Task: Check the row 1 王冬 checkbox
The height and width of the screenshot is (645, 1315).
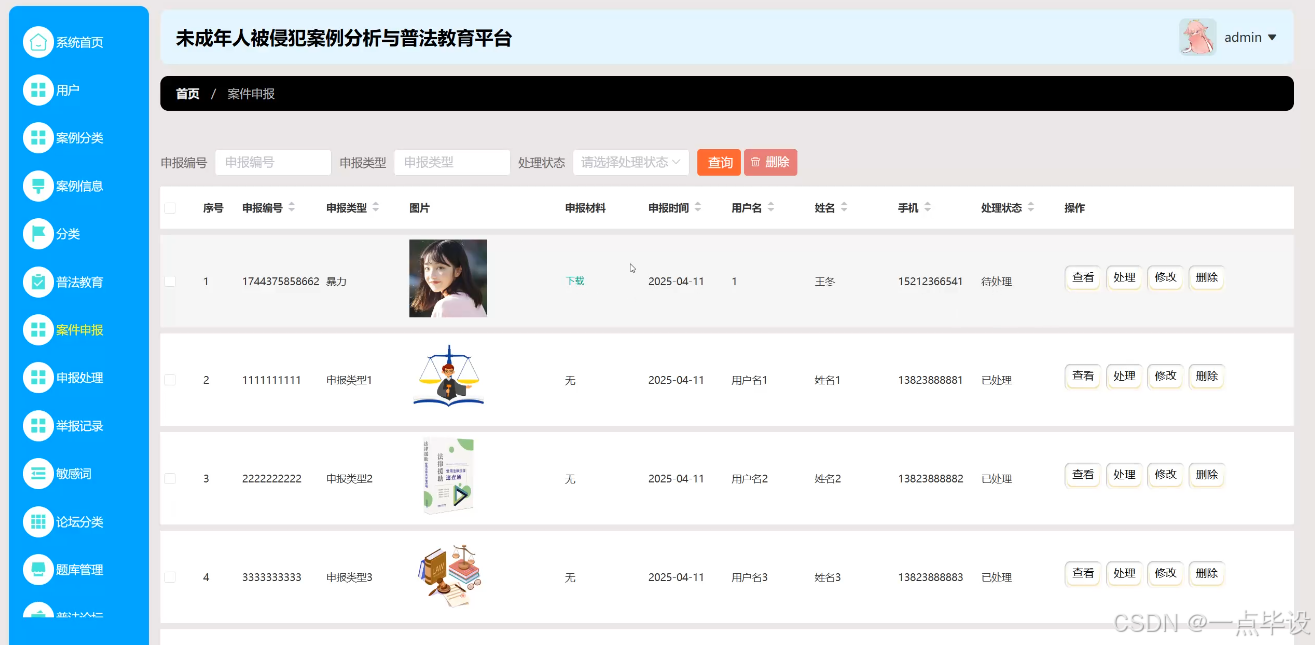Action: point(170,281)
